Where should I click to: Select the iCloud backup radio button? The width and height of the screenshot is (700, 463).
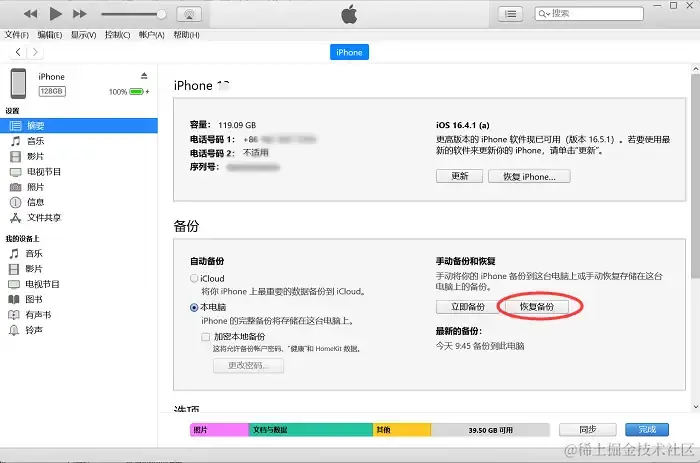click(194, 278)
